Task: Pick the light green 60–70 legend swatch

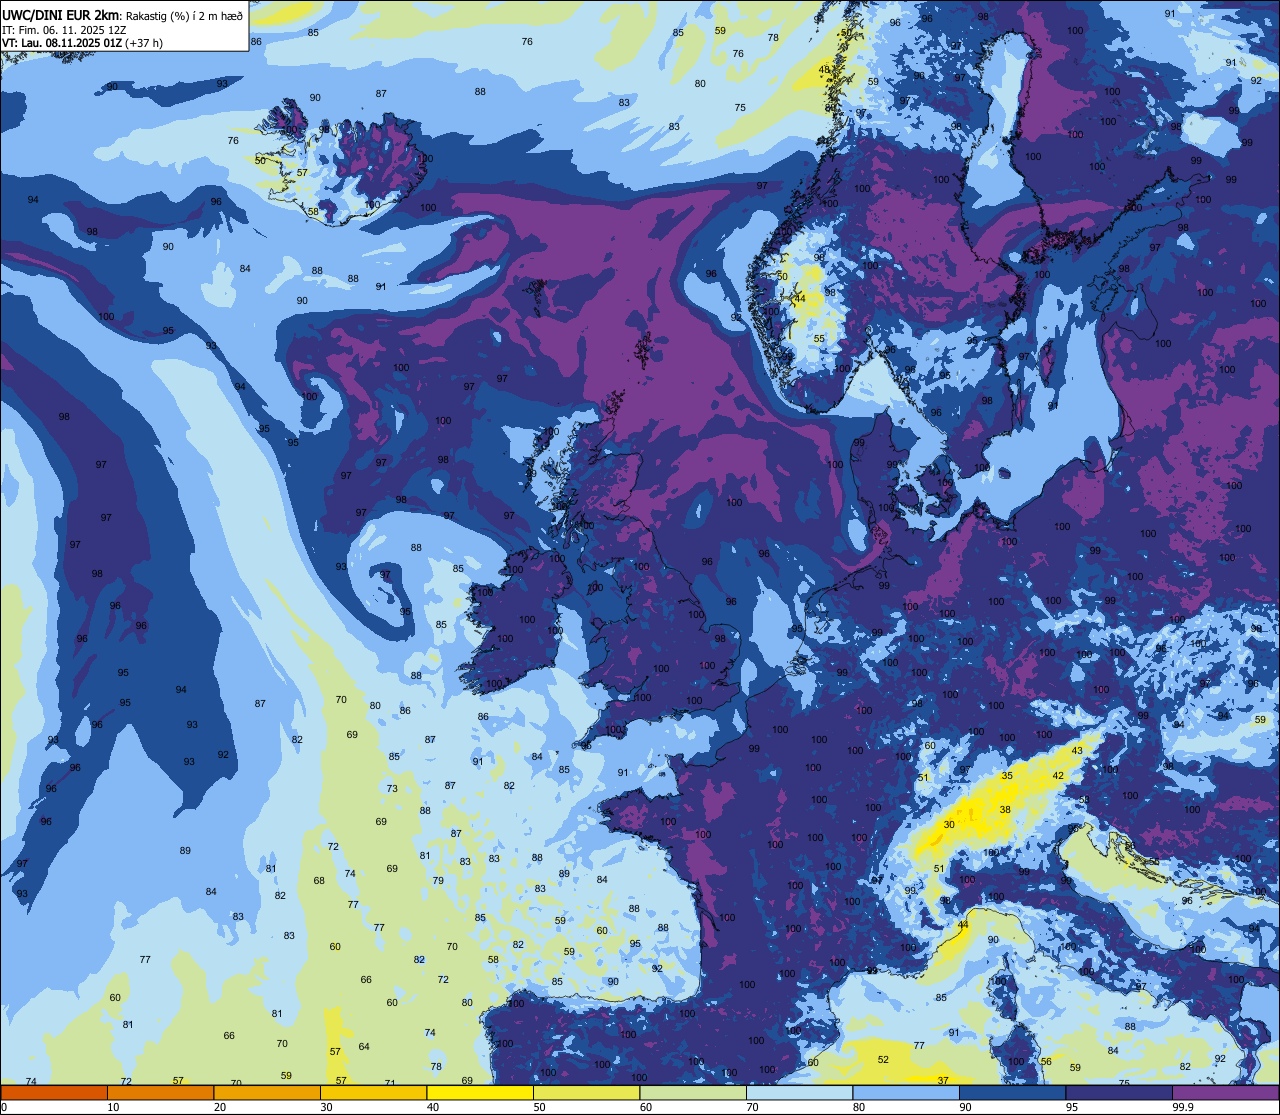Action: pyautogui.click(x=693, y=1092)
